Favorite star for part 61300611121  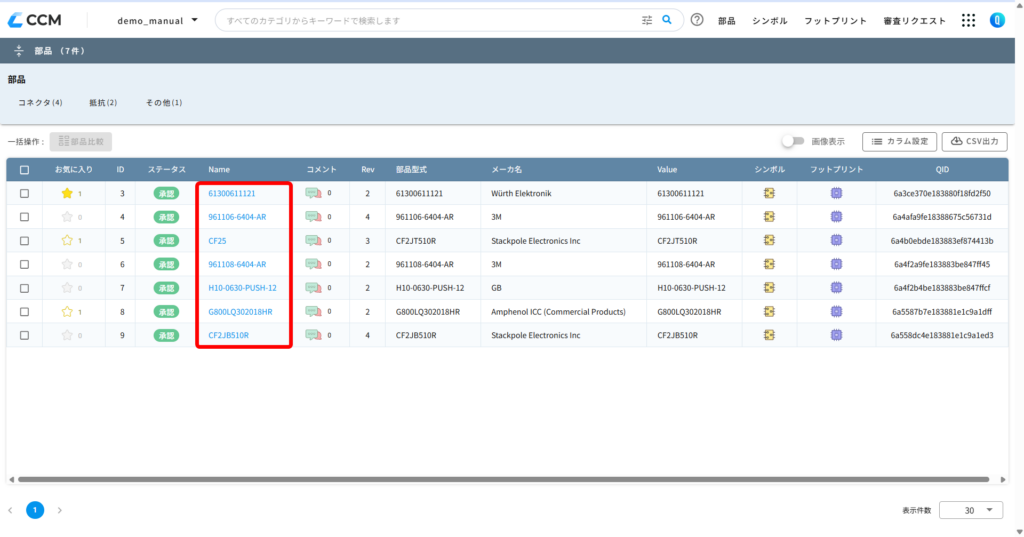67,193
